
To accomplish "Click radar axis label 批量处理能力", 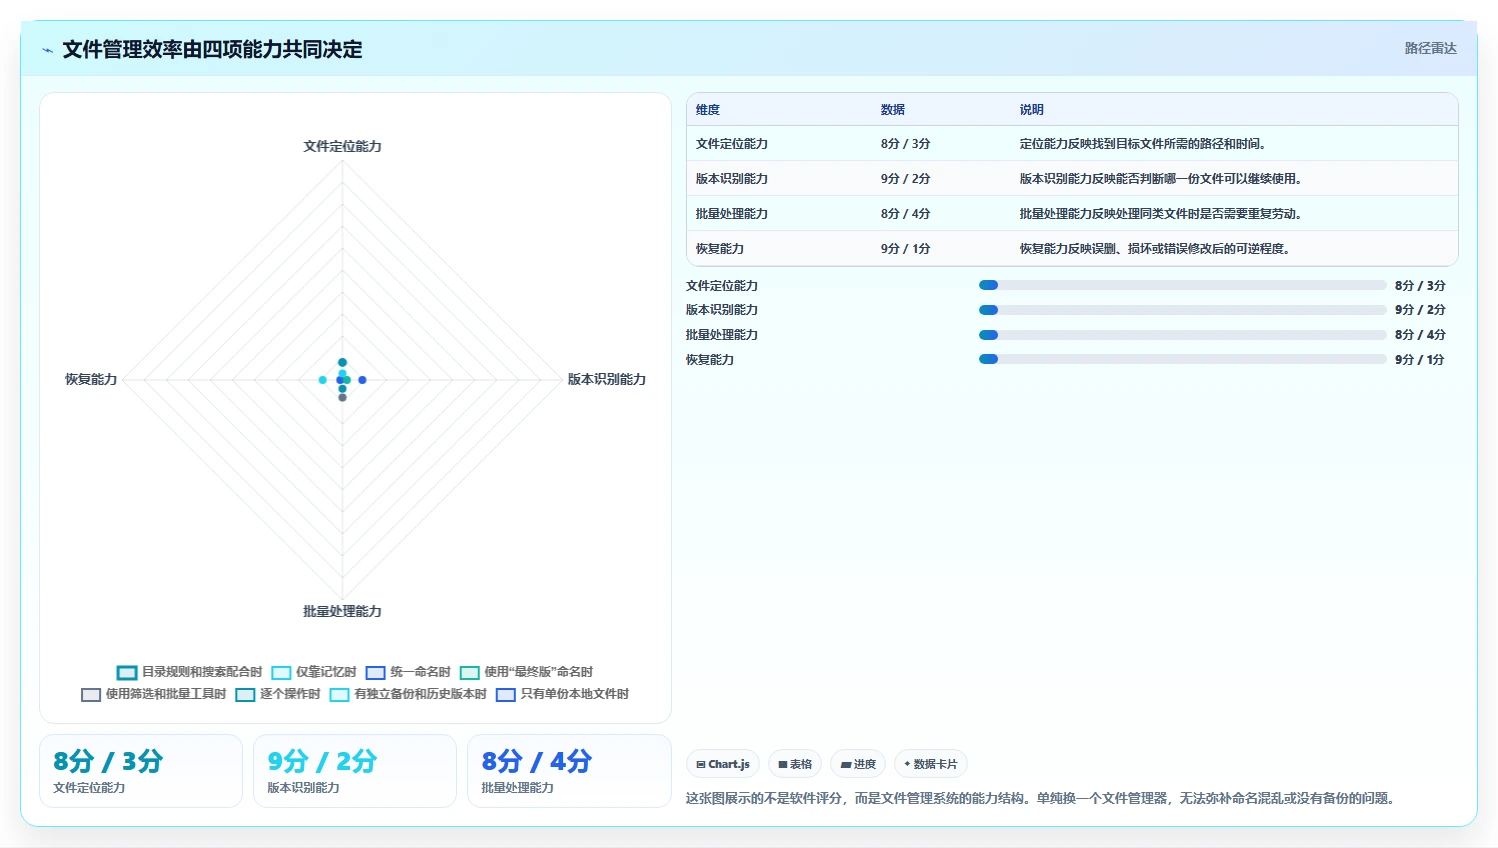I will (342, 611).
